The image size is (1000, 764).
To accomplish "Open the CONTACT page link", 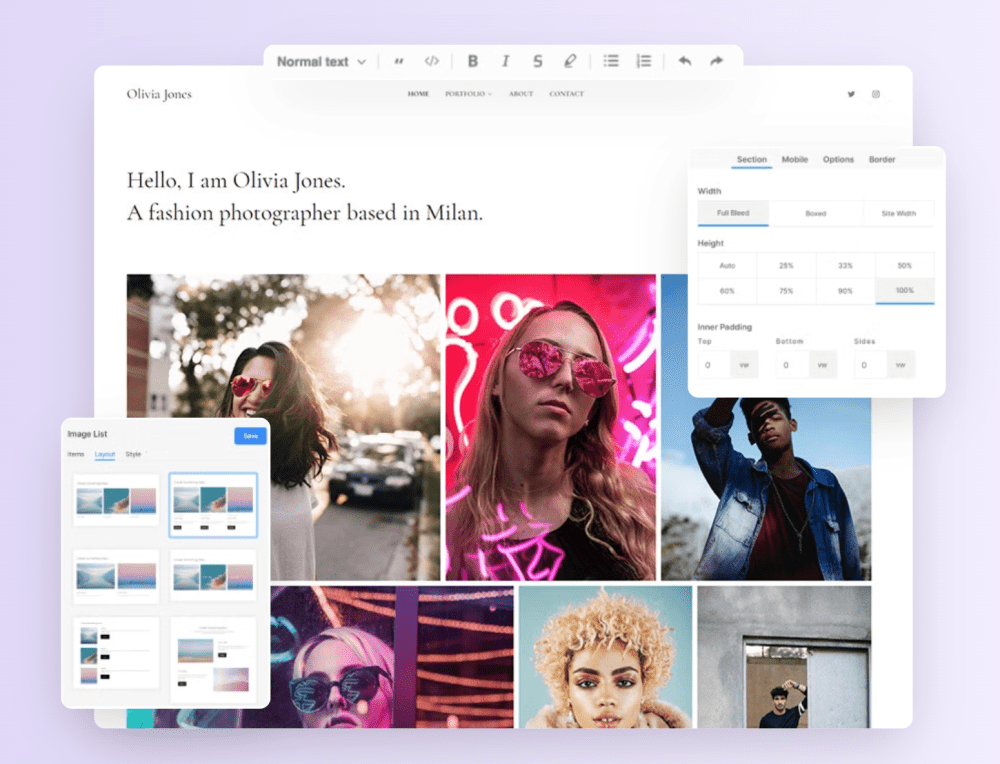I will coord(566,94).
